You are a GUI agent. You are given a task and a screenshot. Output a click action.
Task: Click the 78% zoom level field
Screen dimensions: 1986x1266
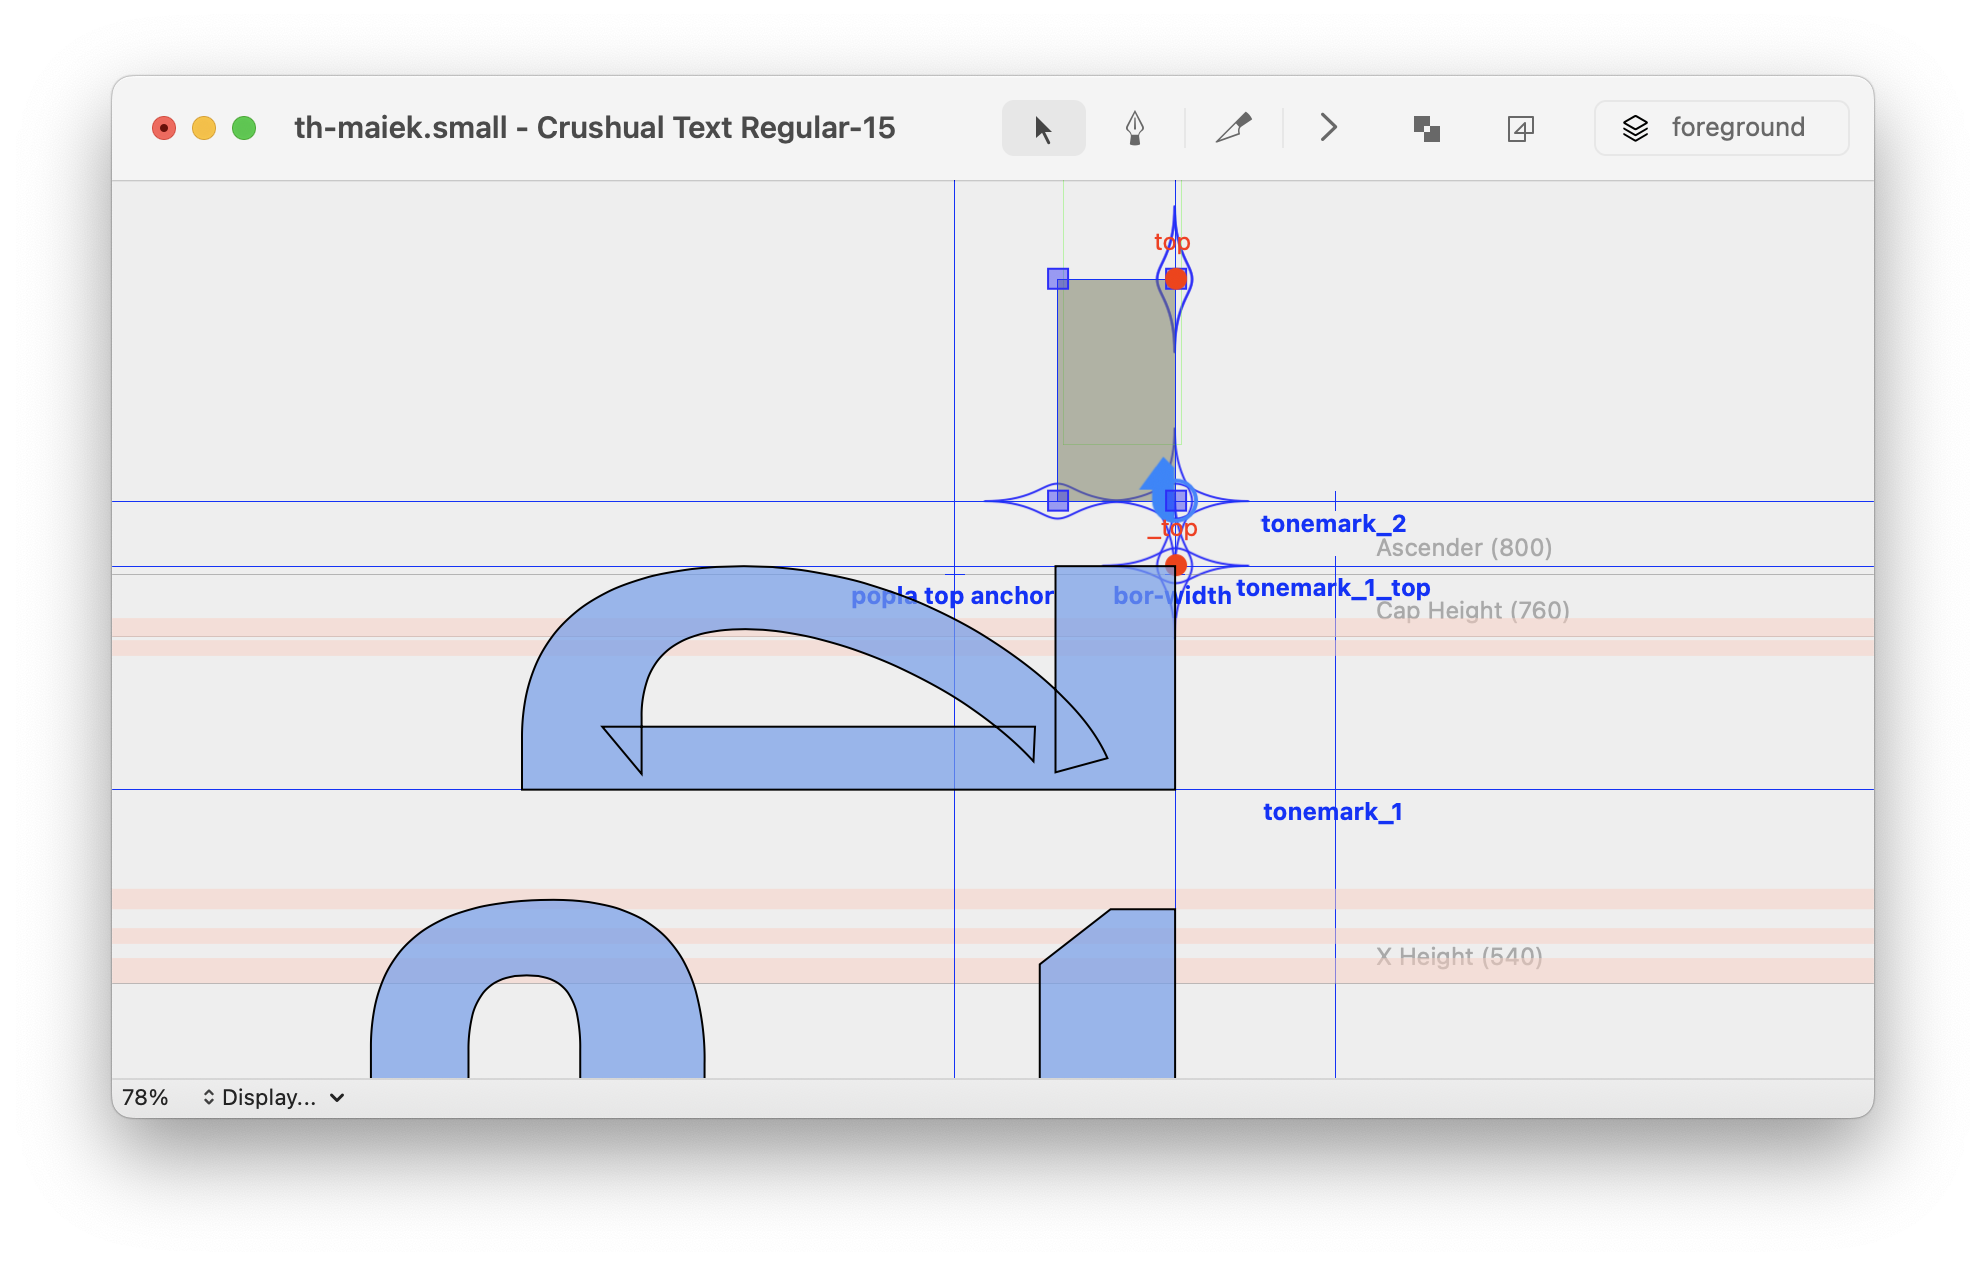[146, 1097]
